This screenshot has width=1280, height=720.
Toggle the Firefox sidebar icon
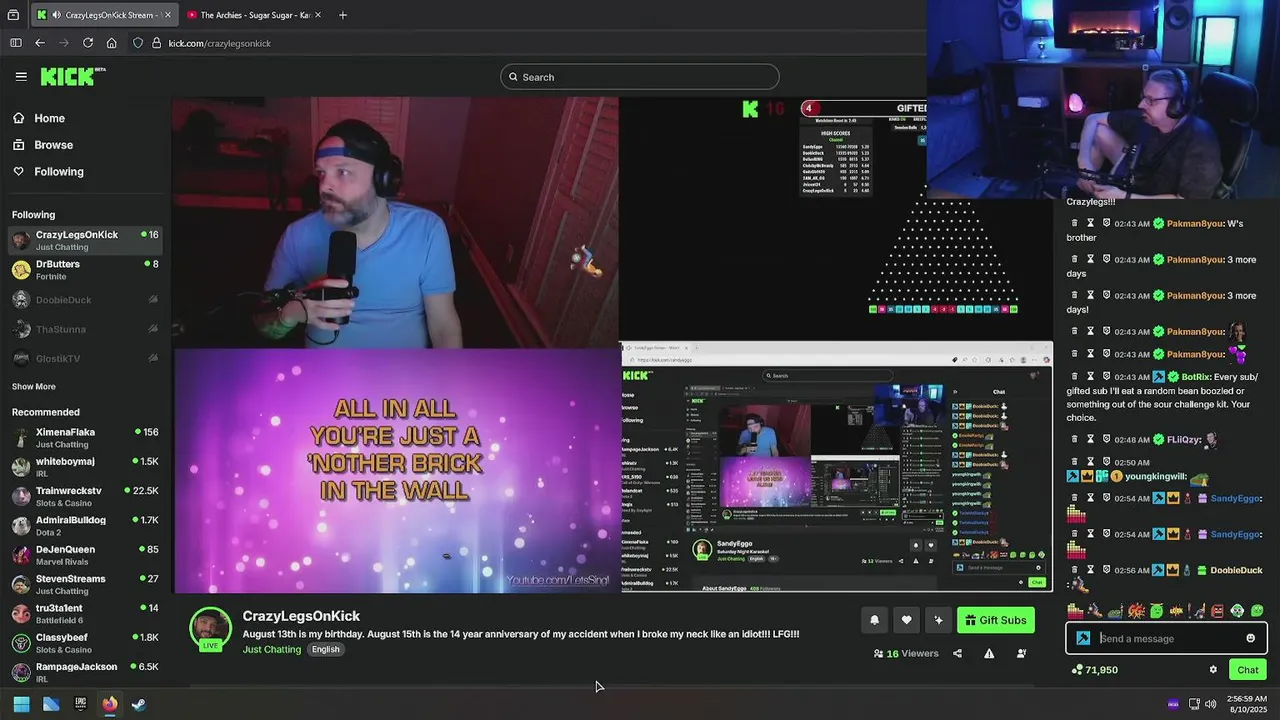pos(15,43)
